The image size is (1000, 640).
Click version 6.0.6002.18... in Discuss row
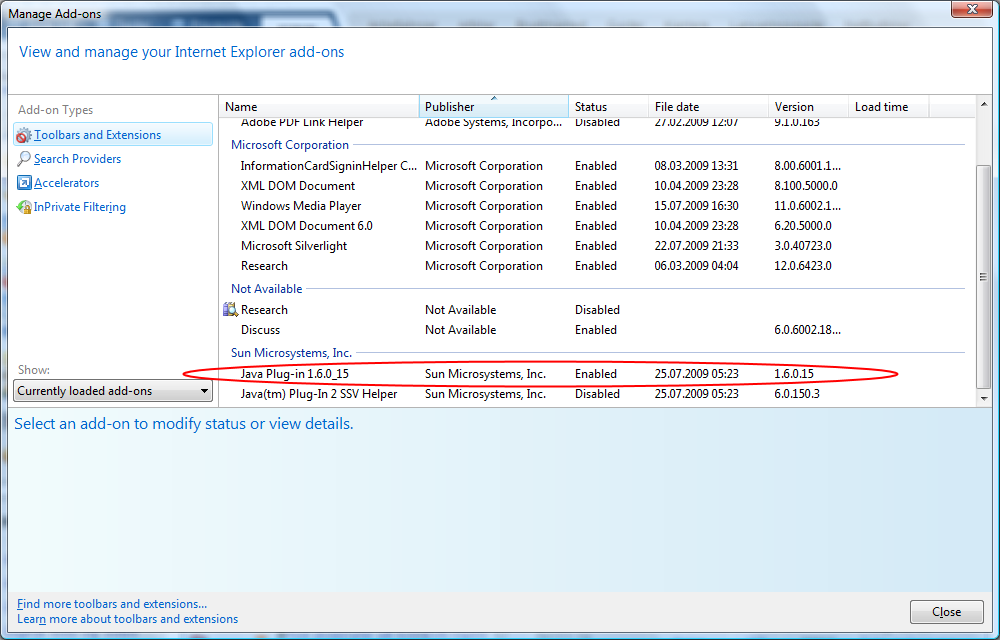tap(807, 330)
